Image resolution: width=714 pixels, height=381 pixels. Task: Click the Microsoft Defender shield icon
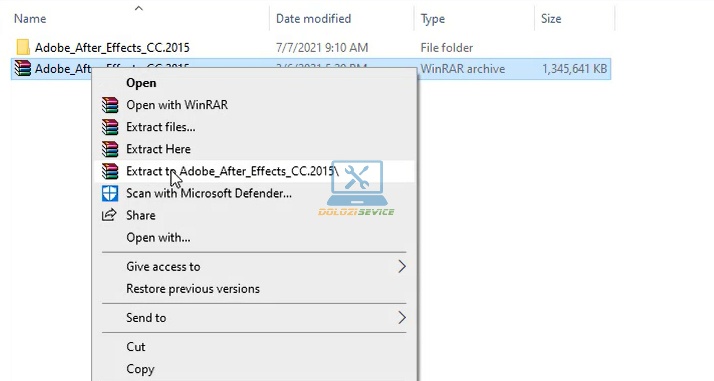click(110, 193)
